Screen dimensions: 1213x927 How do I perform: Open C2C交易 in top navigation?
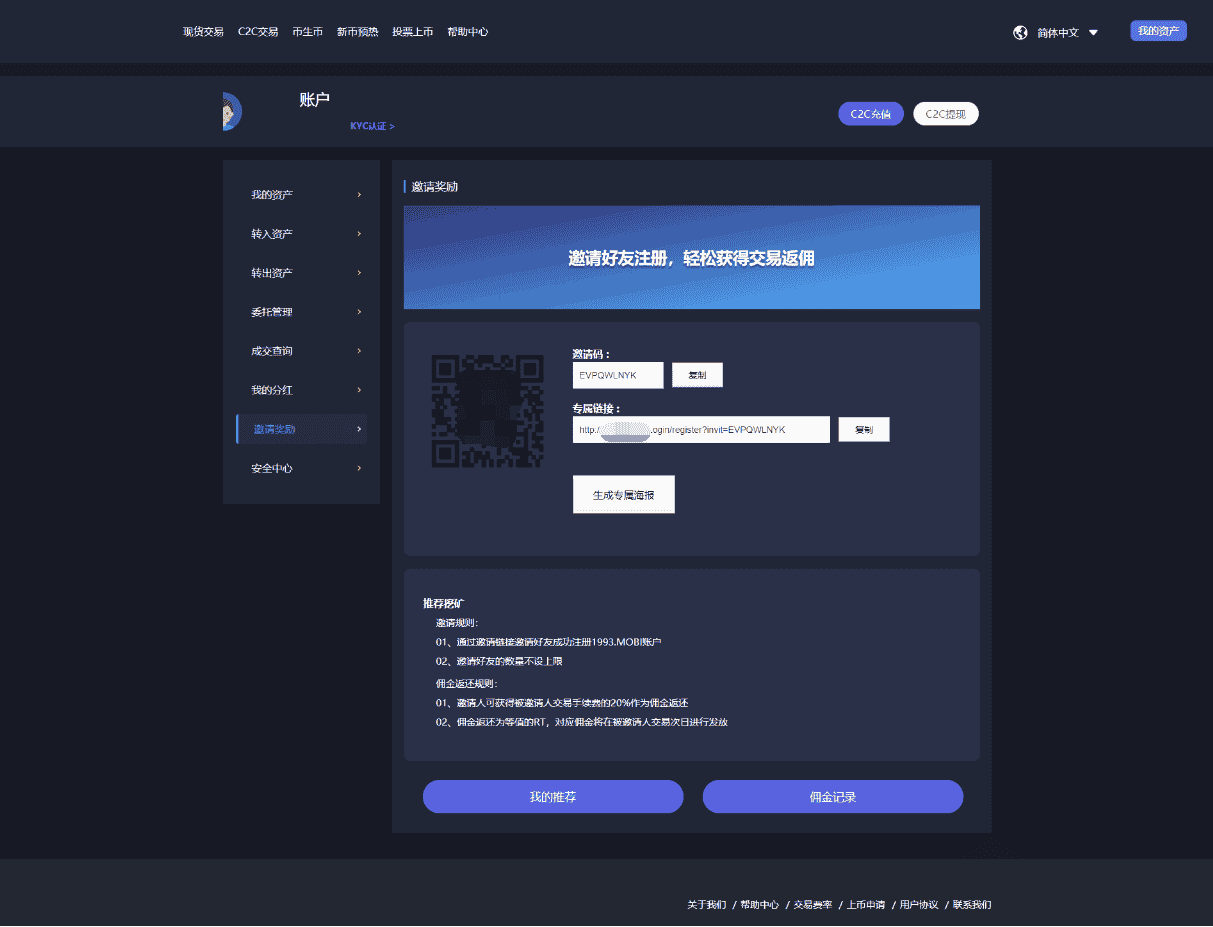pos(258,32)
